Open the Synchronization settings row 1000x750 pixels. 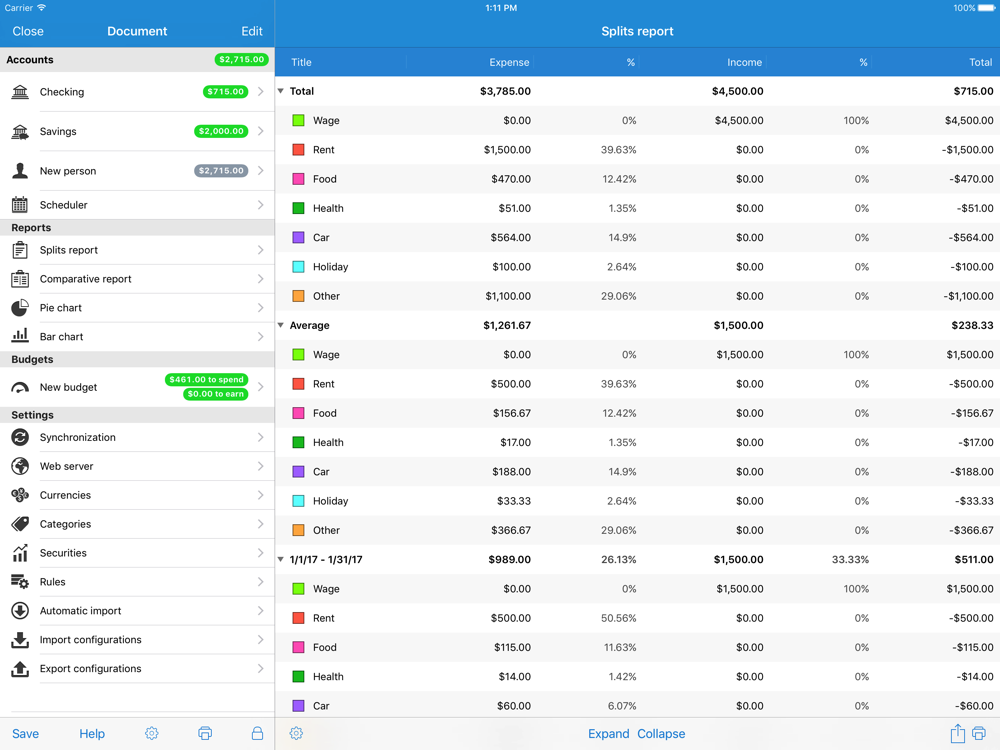click(137, 437)
